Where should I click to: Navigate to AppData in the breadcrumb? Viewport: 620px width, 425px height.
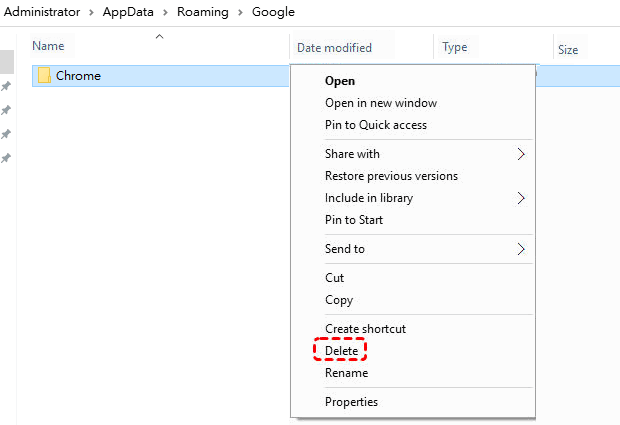(x=128, y=12)
